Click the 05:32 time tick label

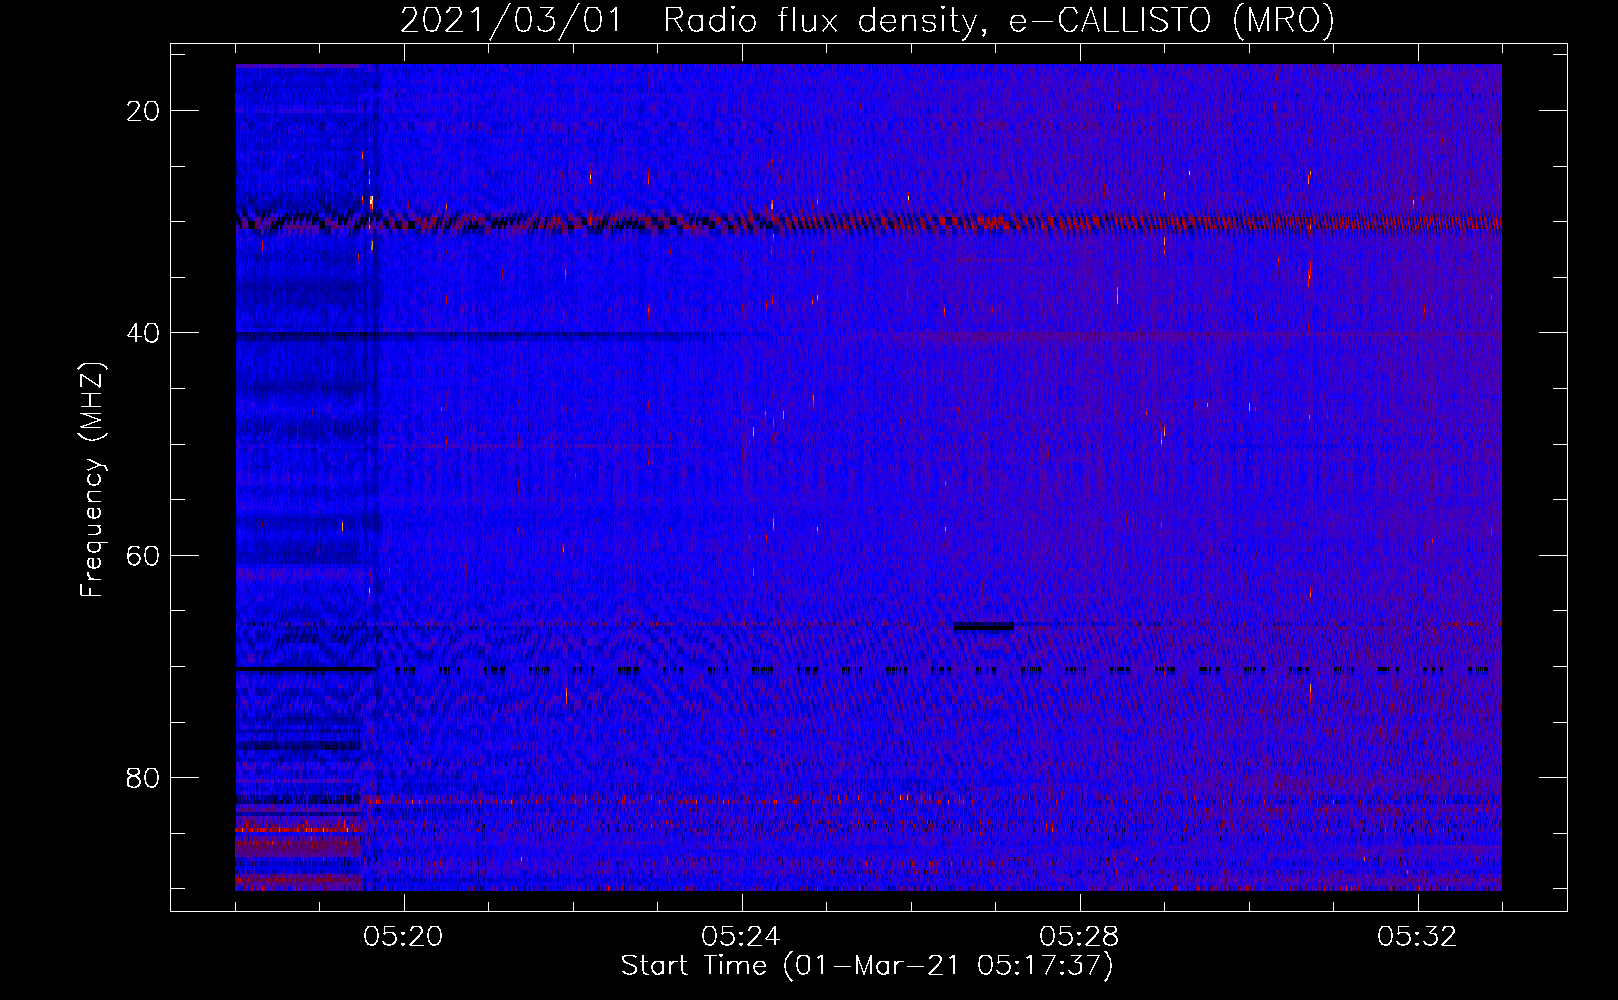1417,937
